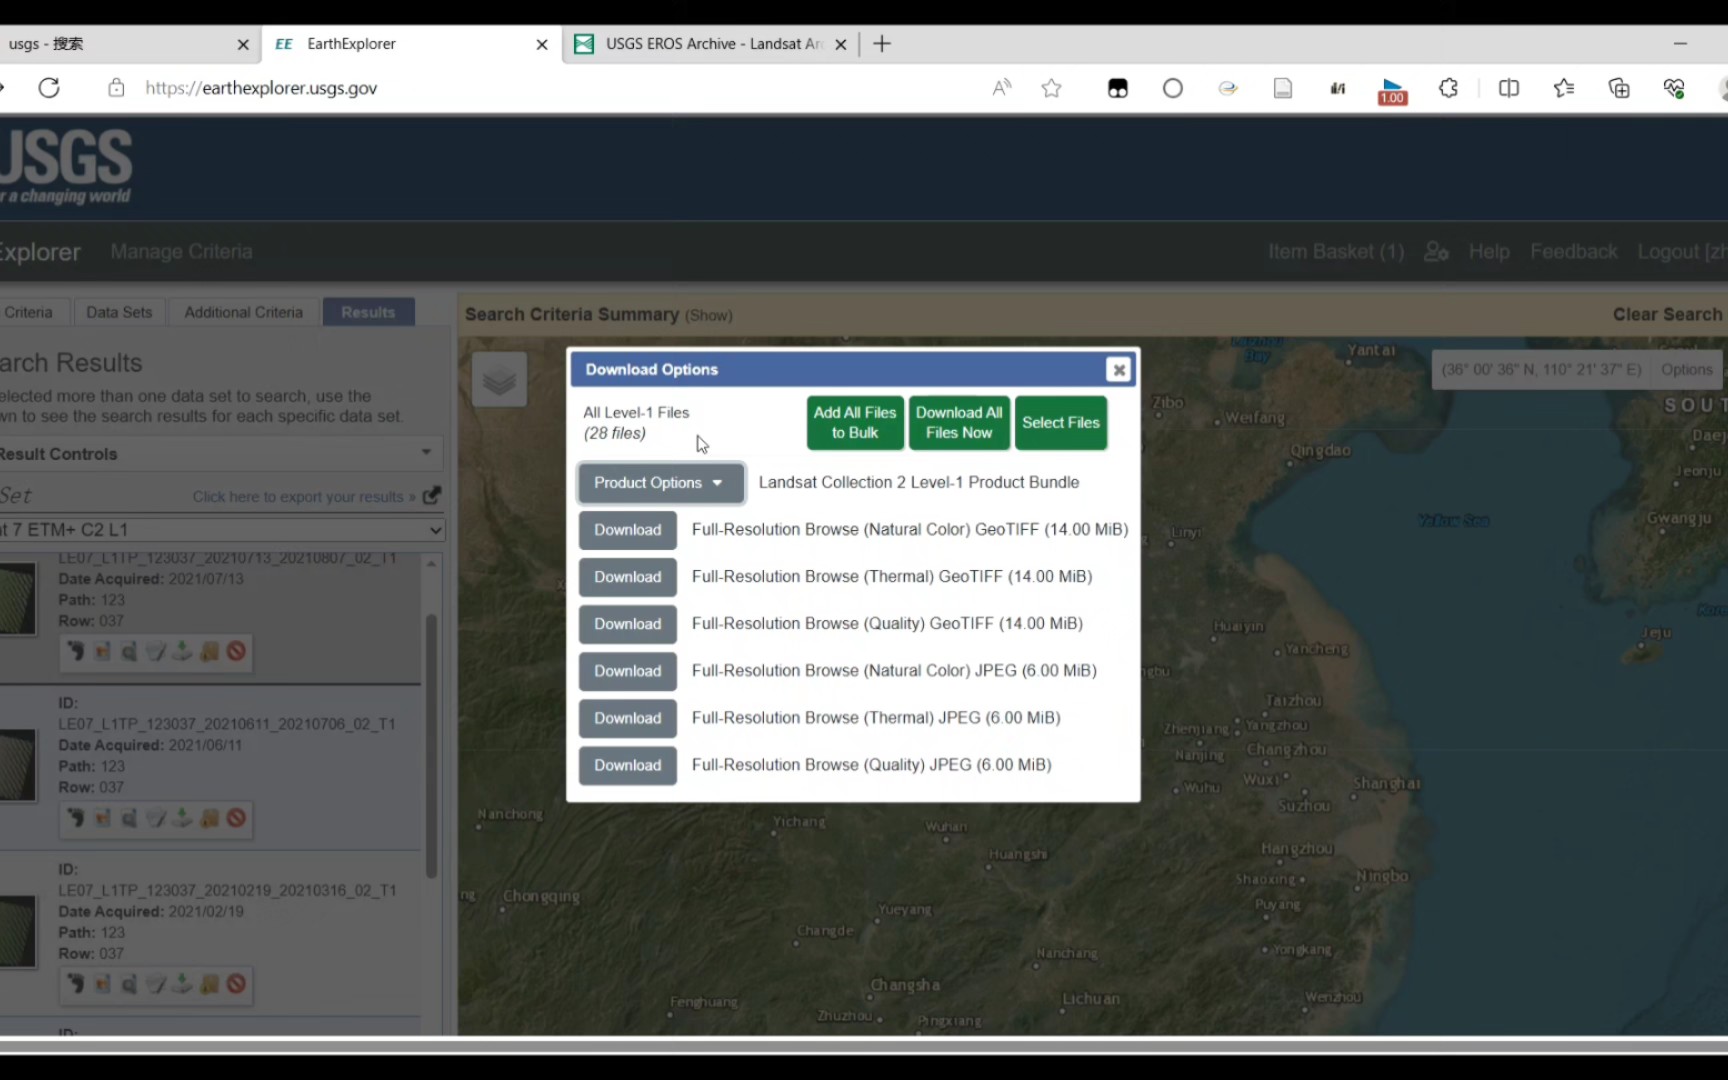Open the Feedback link
Viewport: 1728px width, 1080px height.
point(1573,252)
